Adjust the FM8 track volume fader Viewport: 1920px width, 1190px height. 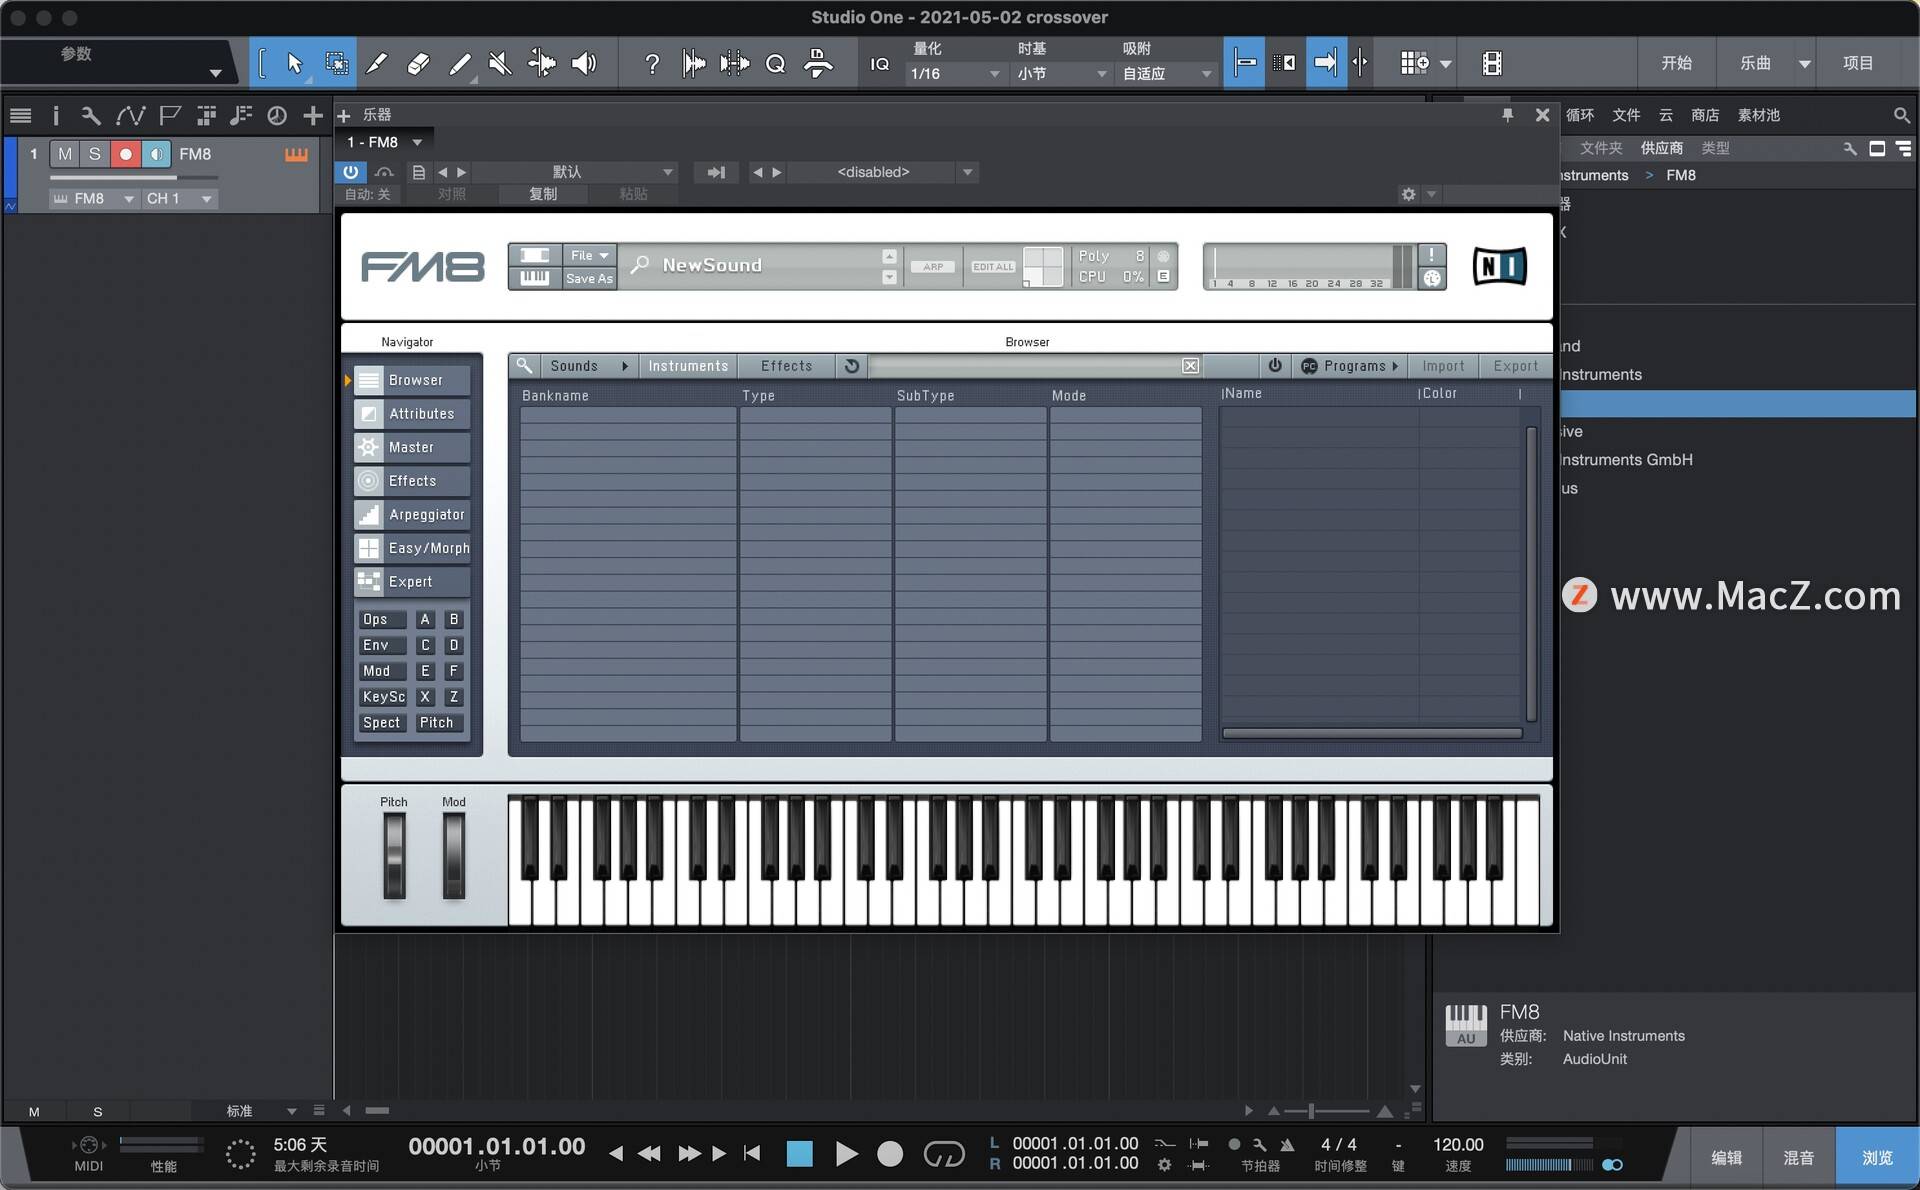pyautogui.click(x=134, y=178)
